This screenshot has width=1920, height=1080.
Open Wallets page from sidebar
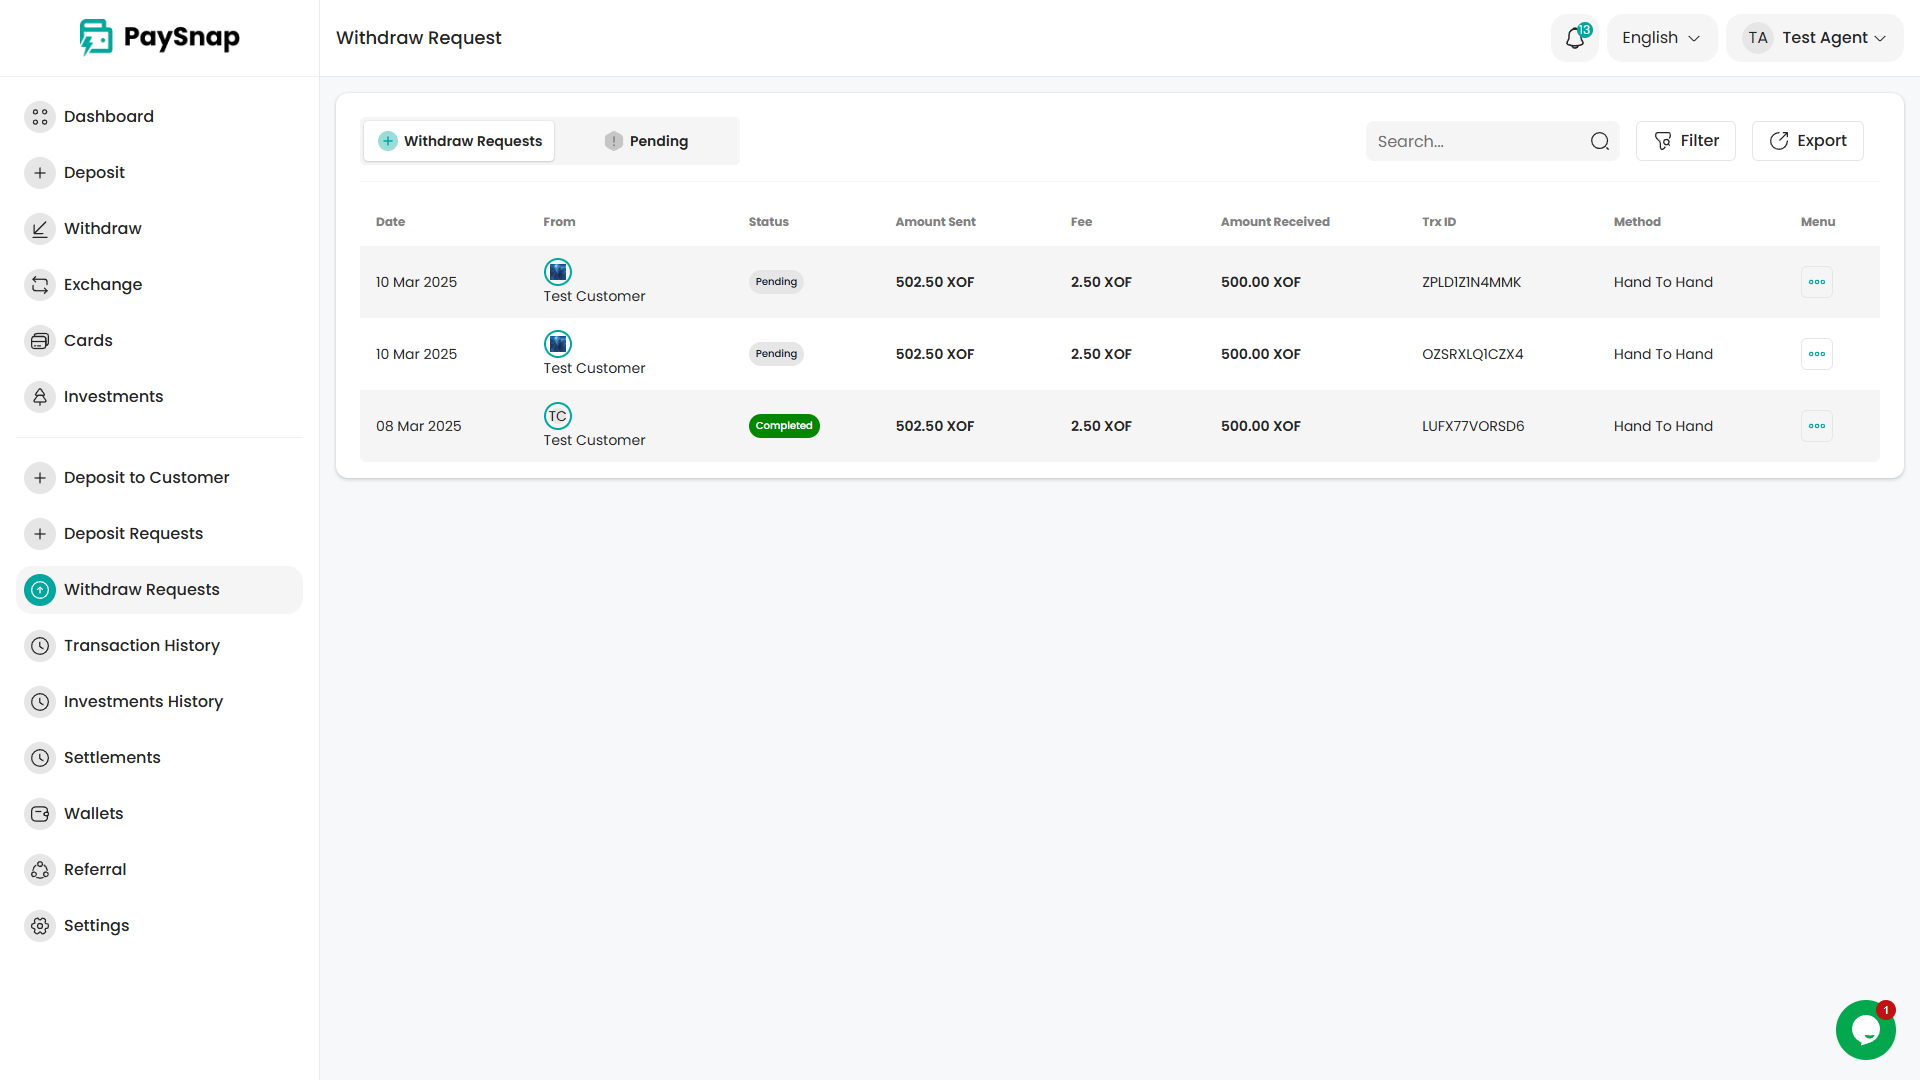coord(93,814)
